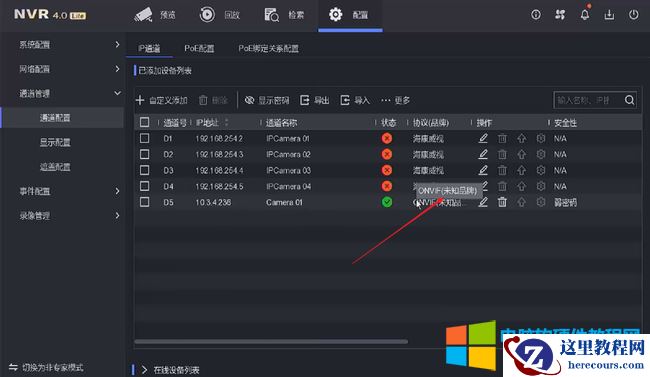Switch to PoE绑定关系配置 tab
Screen dimensions: 650x377
(268, 49)
